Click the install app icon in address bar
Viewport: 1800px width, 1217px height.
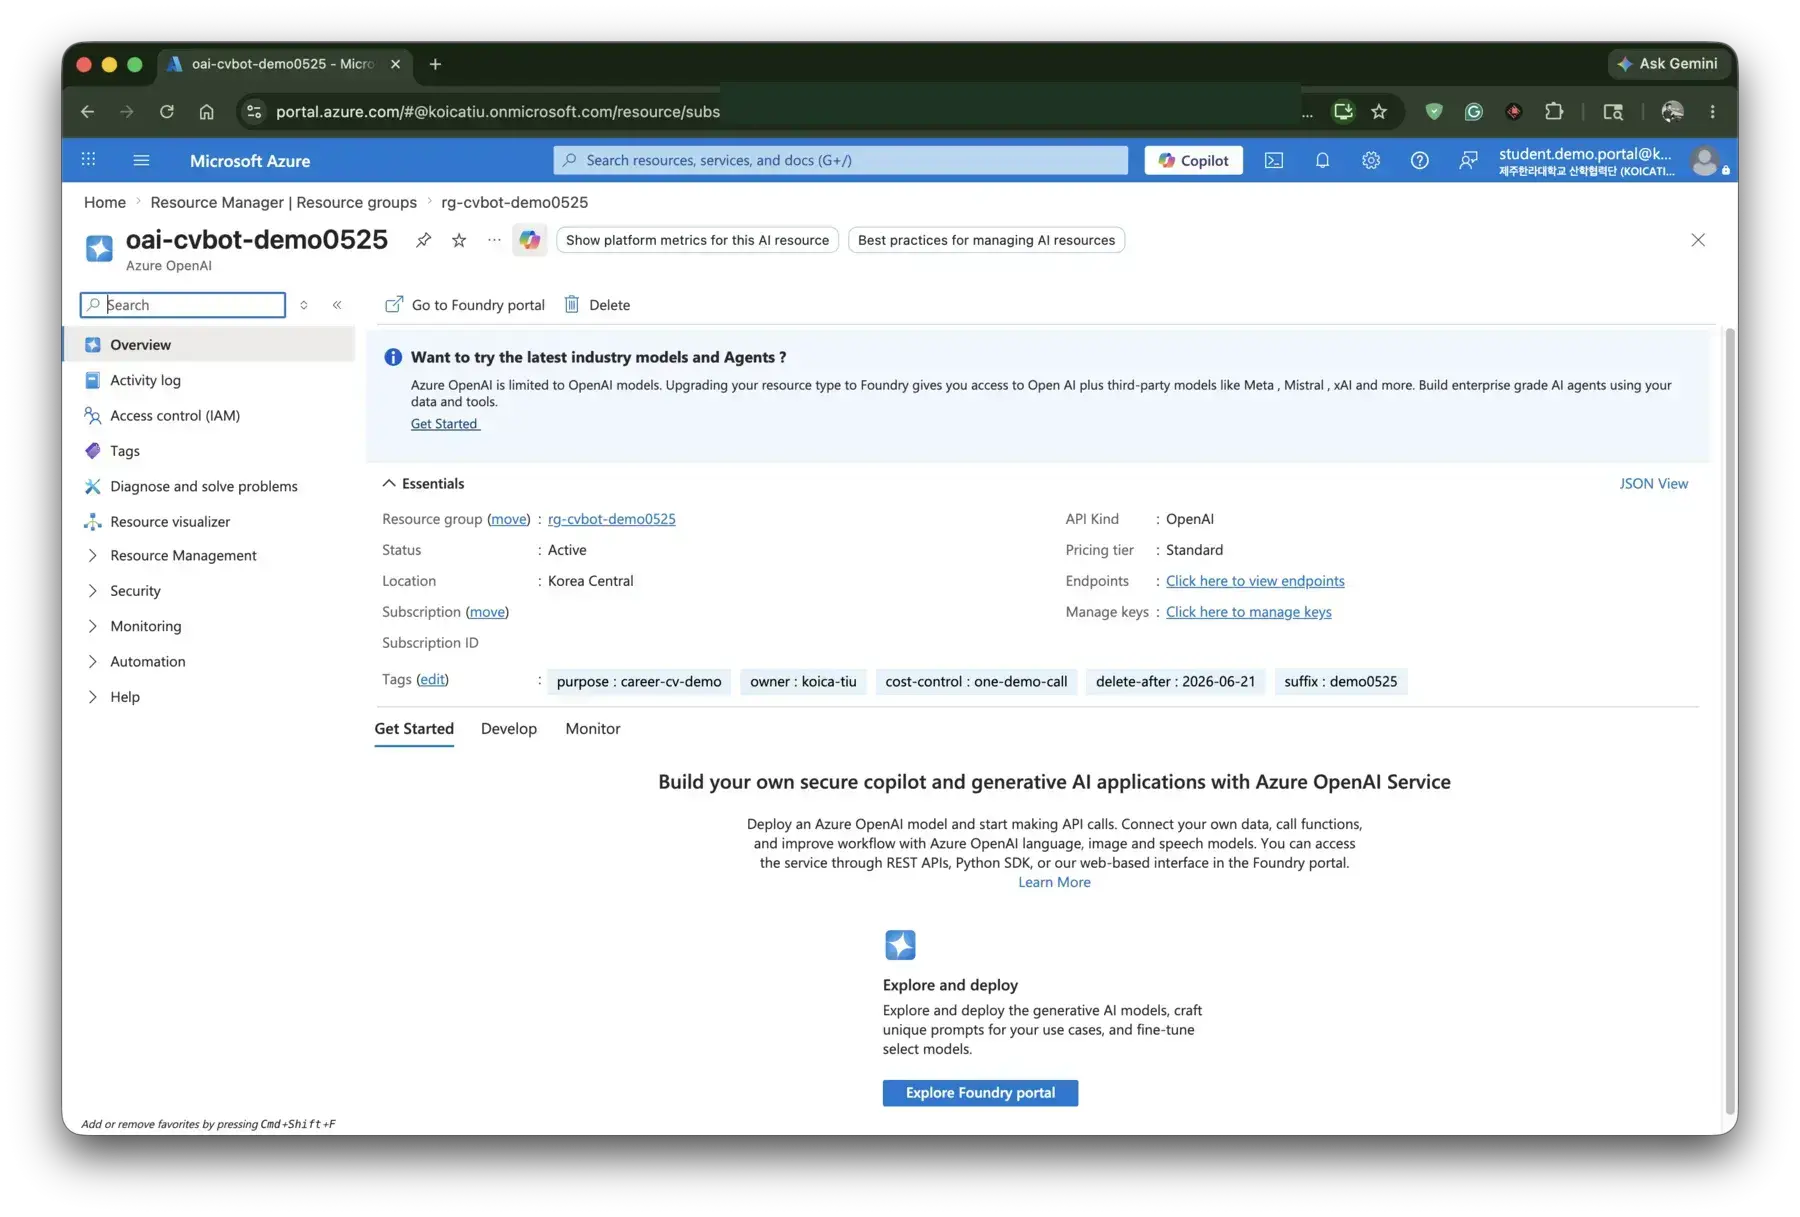(x=1343, y=112)
